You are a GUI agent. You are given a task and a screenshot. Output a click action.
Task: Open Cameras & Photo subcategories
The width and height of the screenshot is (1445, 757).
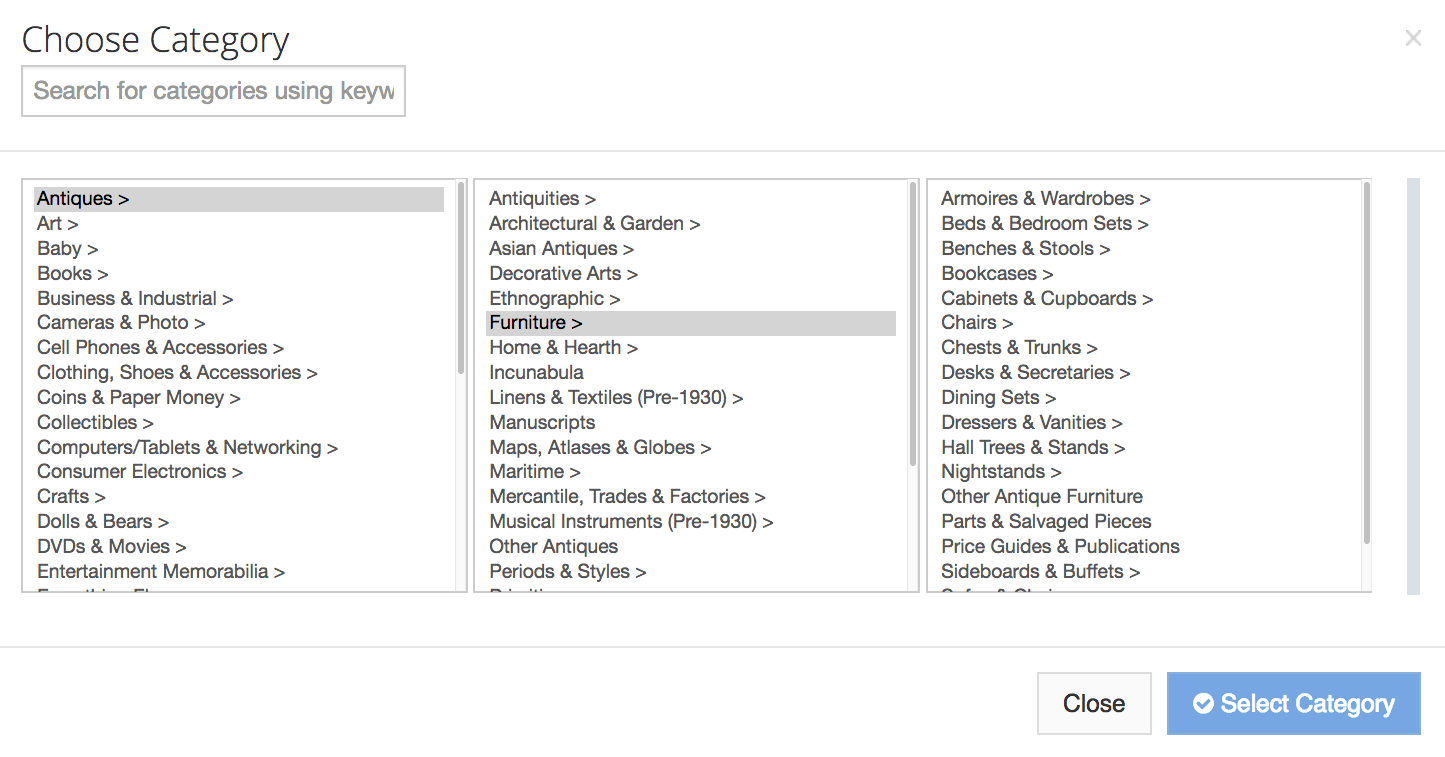click(x=121, y=323)
